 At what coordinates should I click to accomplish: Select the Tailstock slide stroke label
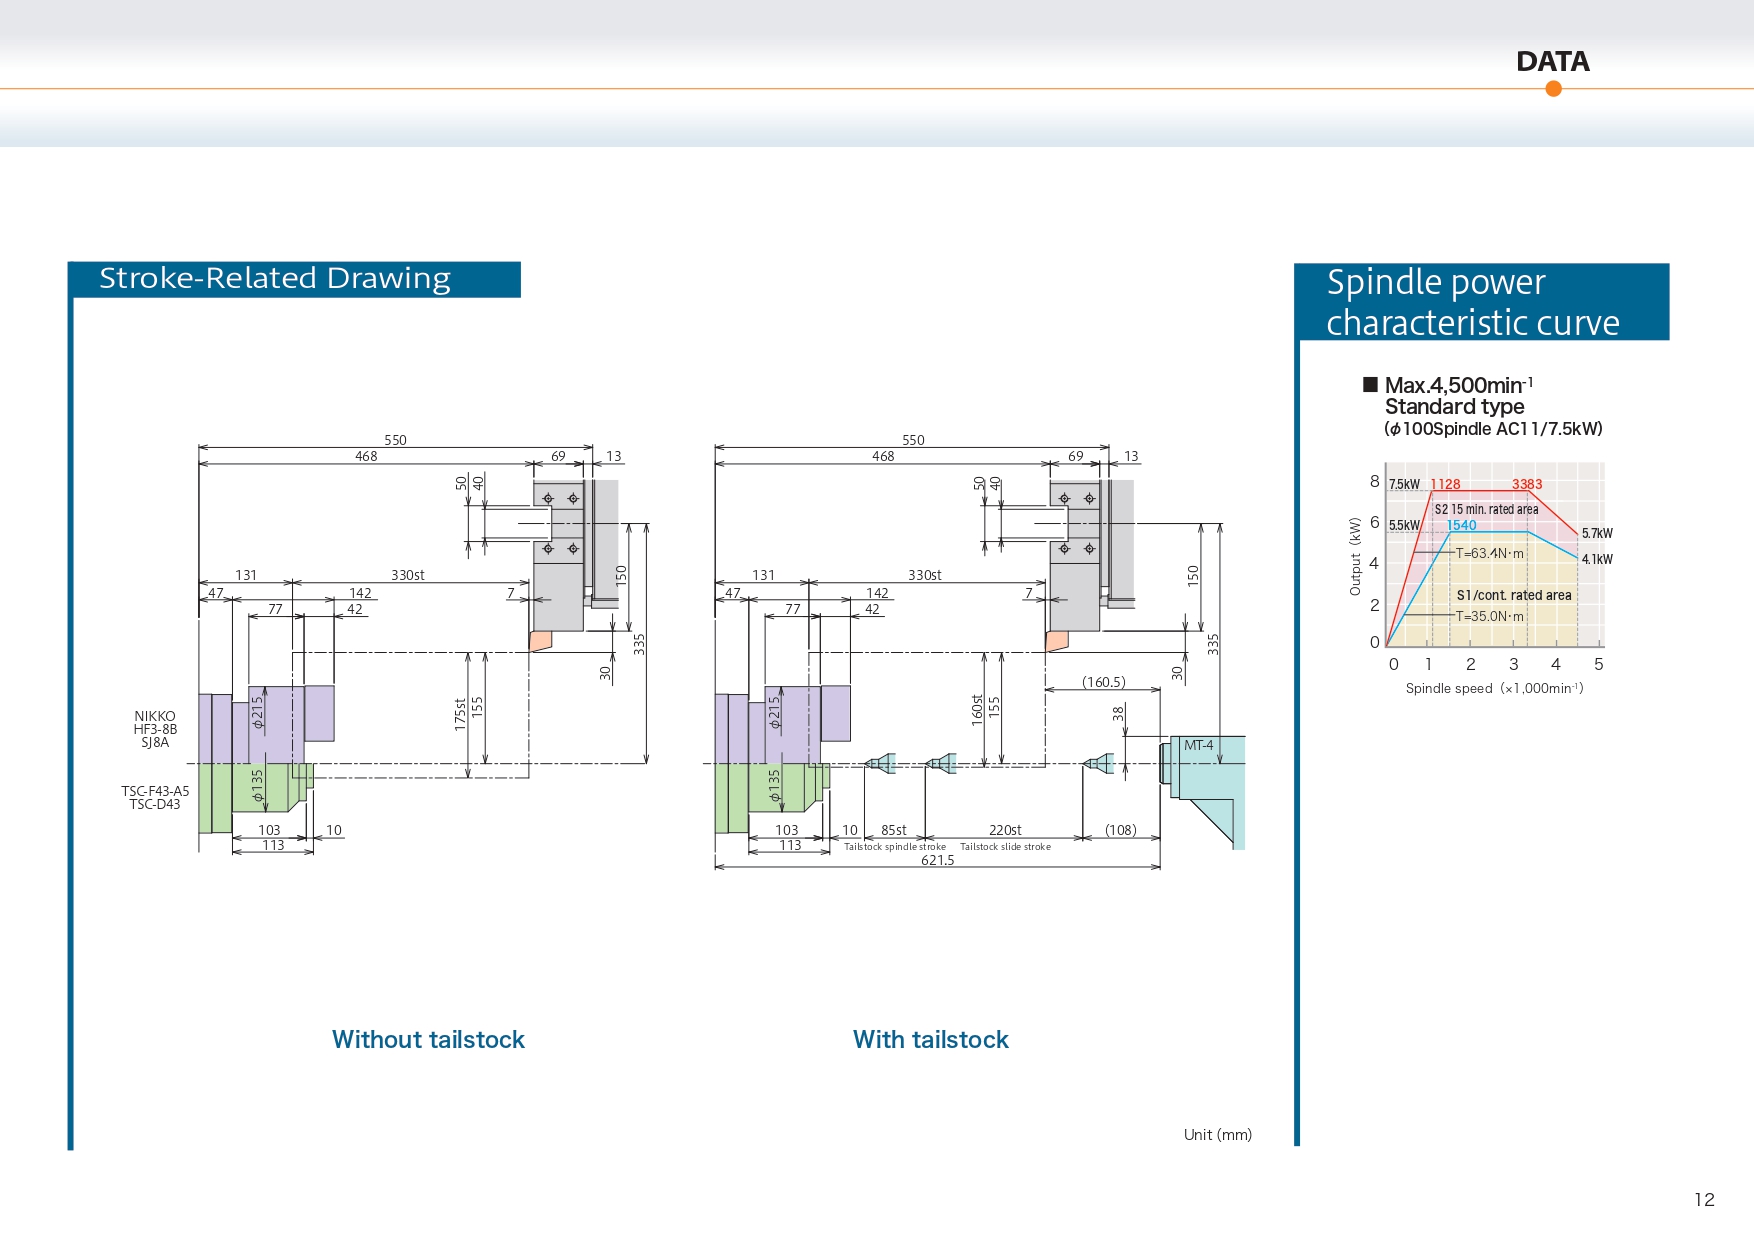tap(1006, 847)
